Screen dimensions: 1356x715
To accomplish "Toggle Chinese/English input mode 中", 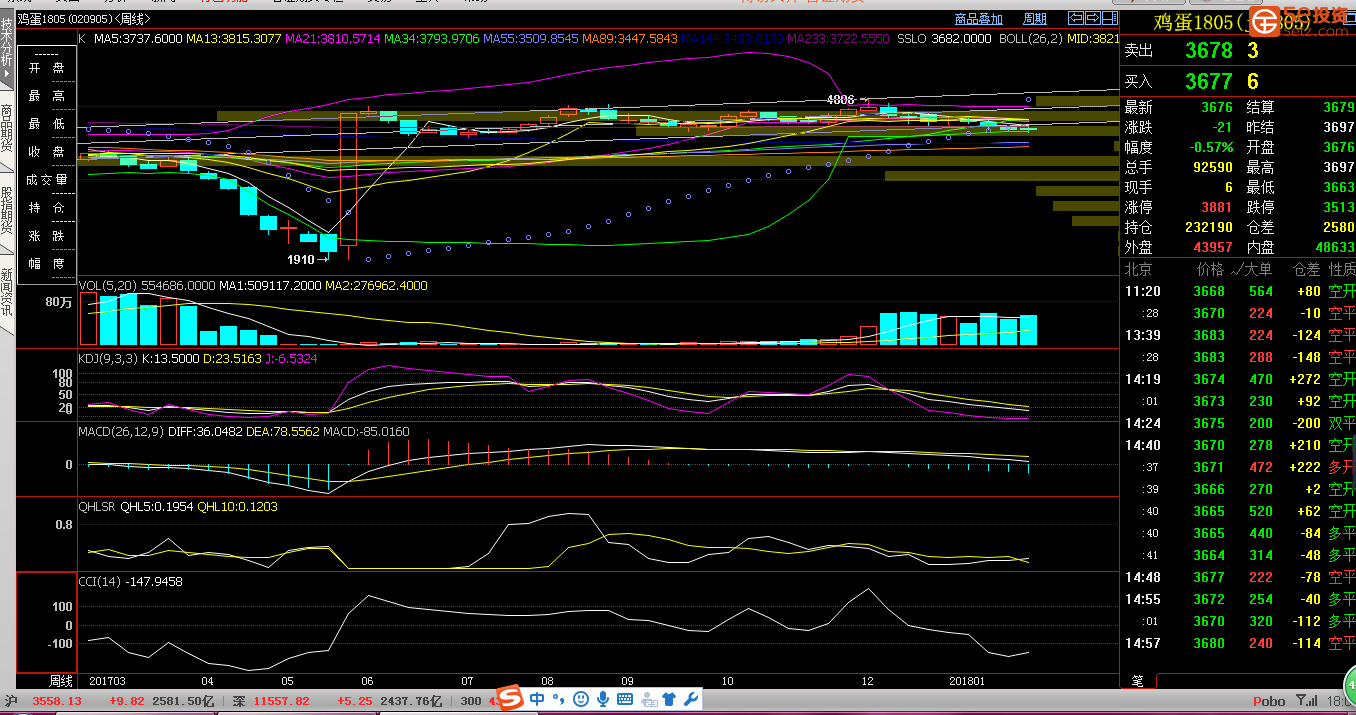I will pyautogui.click(x=538, y=698).
